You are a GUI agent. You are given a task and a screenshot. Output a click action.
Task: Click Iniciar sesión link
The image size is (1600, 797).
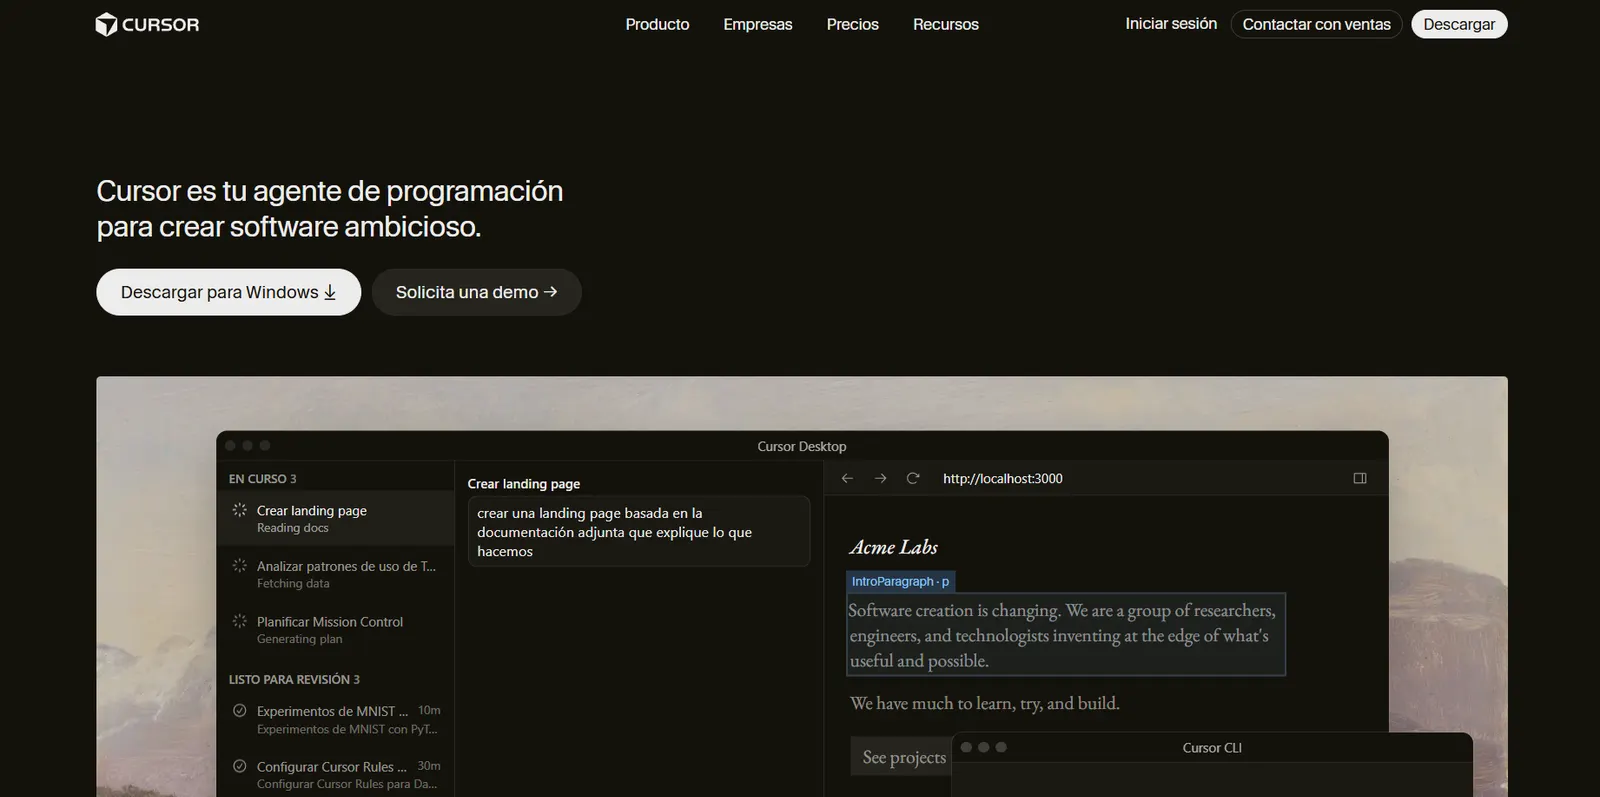click(x=1171, y=24)
